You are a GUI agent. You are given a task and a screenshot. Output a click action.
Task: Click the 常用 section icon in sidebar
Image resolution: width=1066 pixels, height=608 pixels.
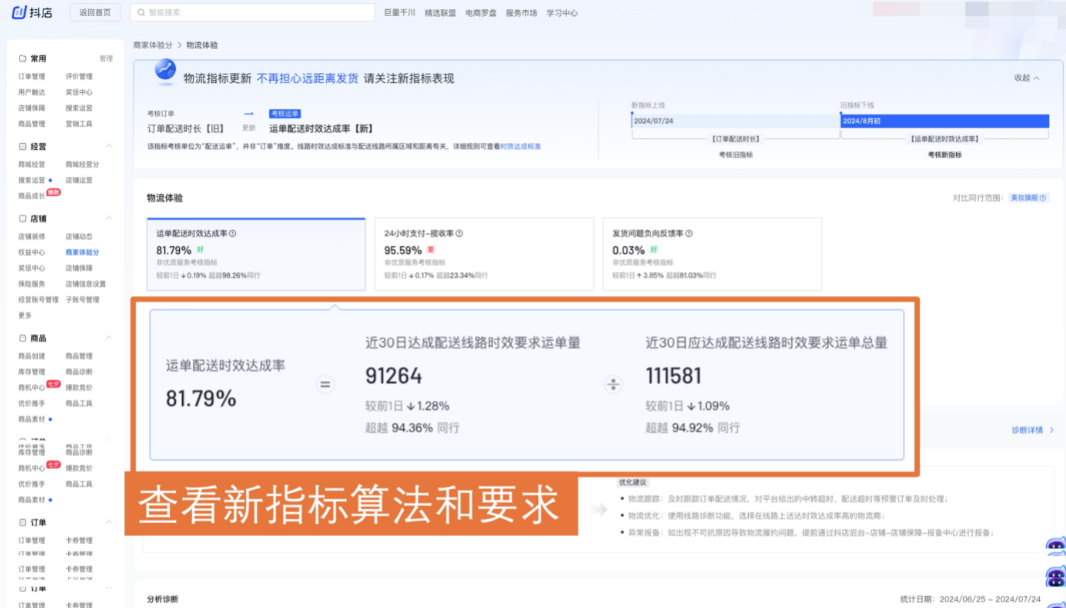(22, 58)
